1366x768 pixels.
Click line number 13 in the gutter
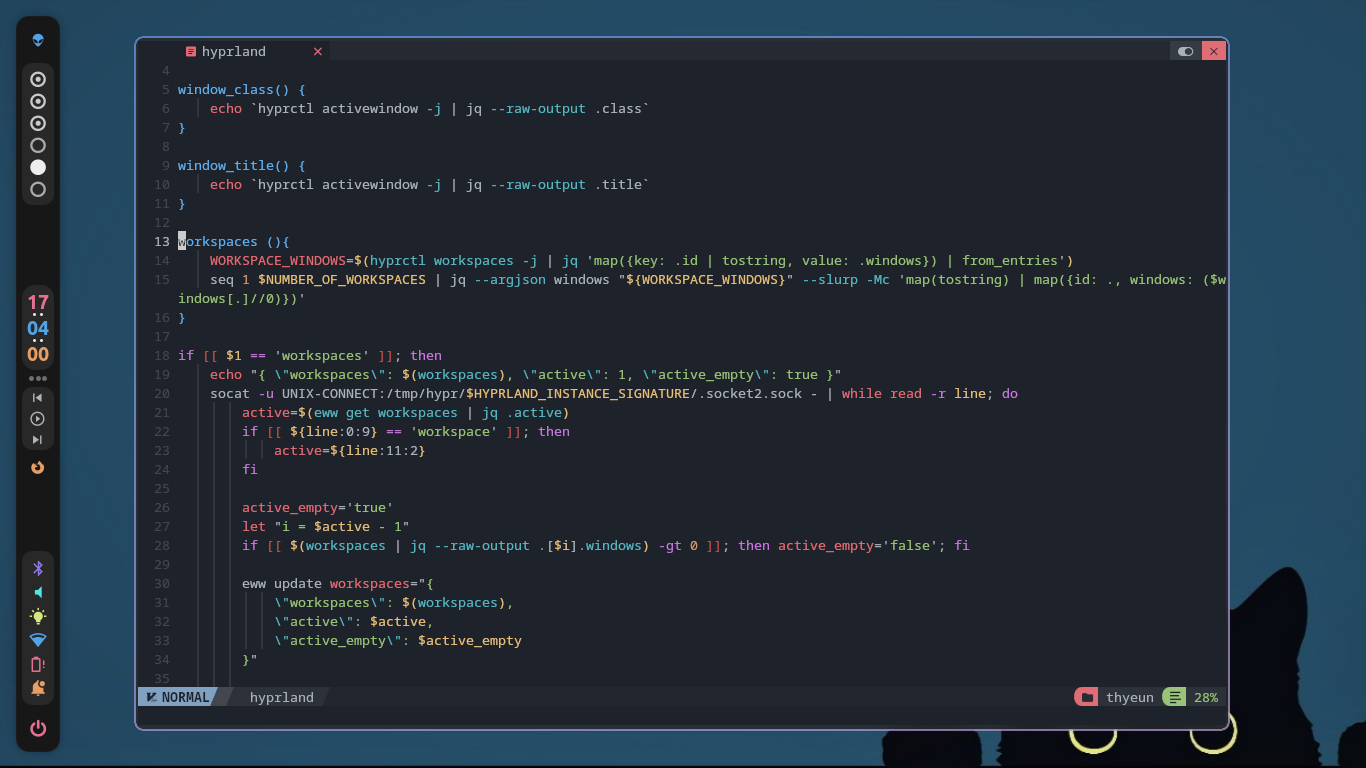click(x=162, y=241)
